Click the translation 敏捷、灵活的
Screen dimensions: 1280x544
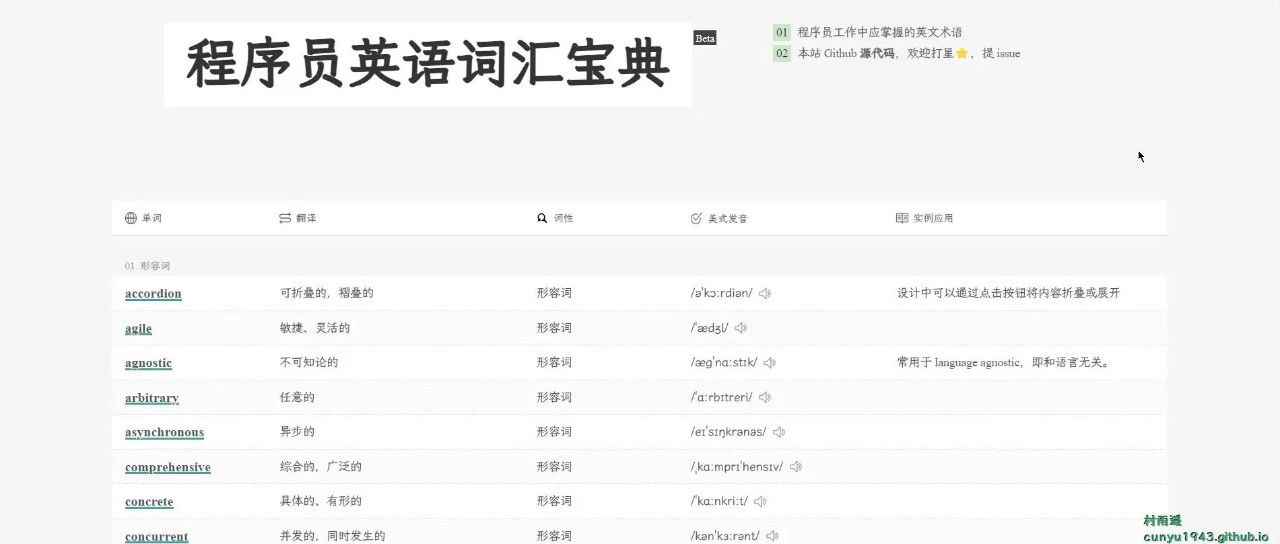314,328
